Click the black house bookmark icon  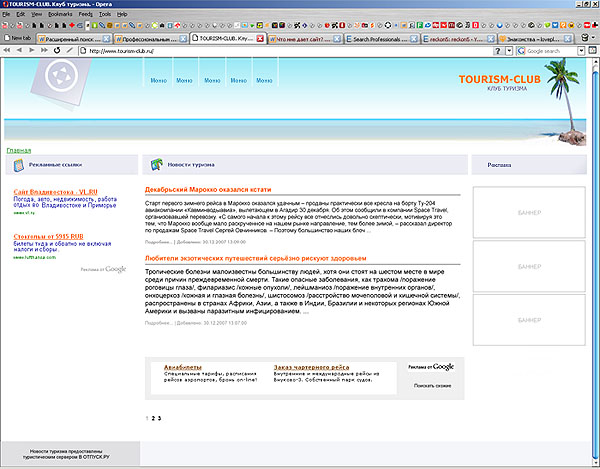[162, 25]
